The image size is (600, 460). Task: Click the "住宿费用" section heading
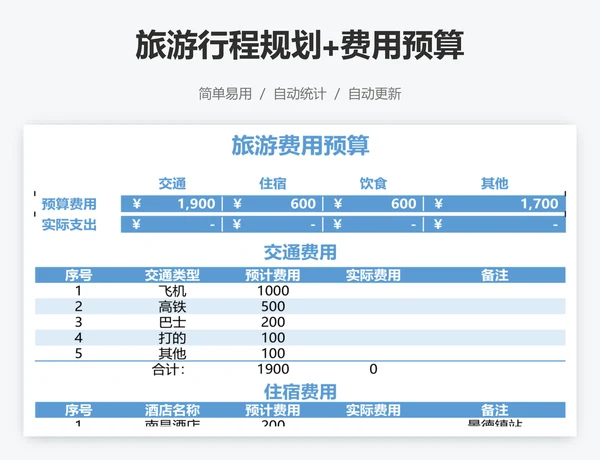point(300,392)
